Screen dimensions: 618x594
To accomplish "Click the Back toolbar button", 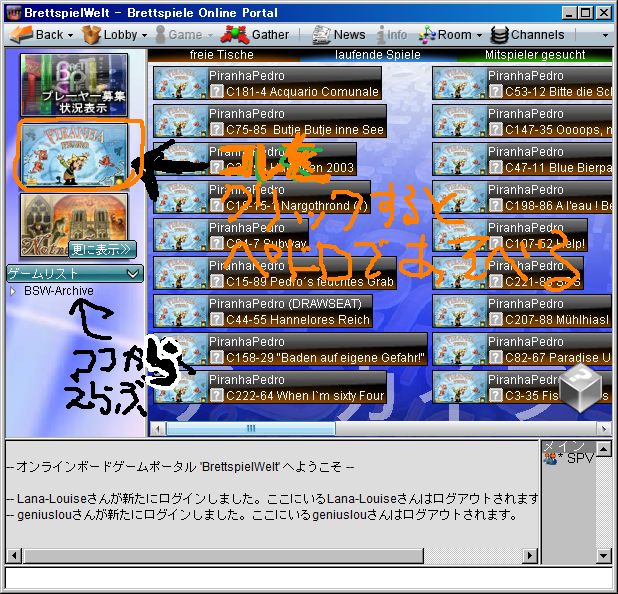I will click(39, 34).
